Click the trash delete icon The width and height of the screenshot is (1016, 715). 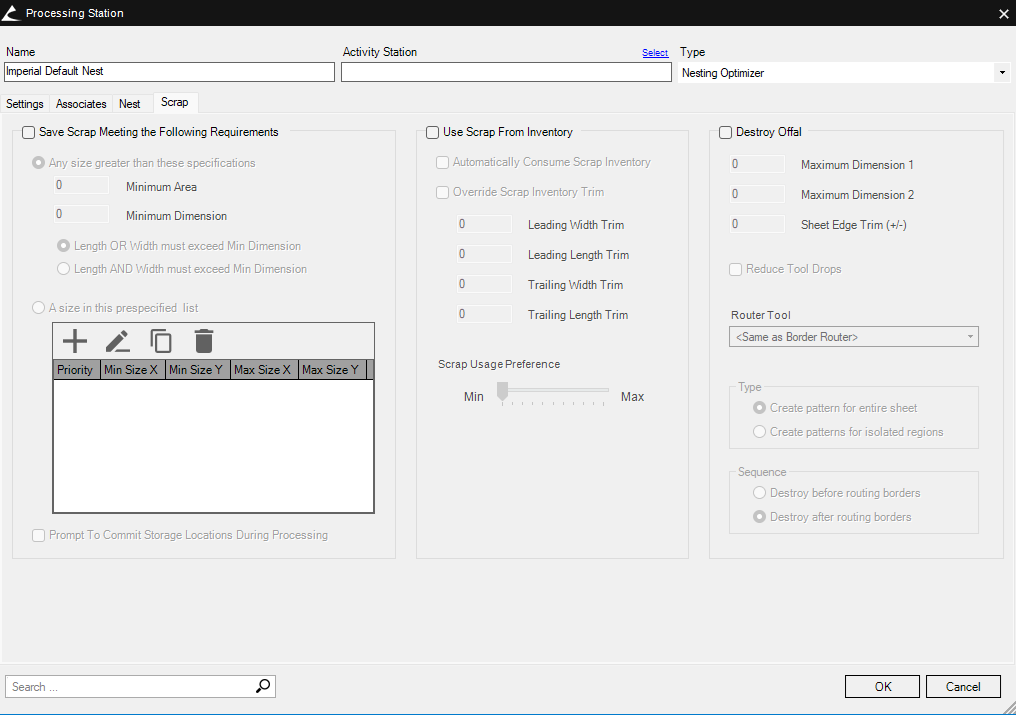tap(204, 341)
